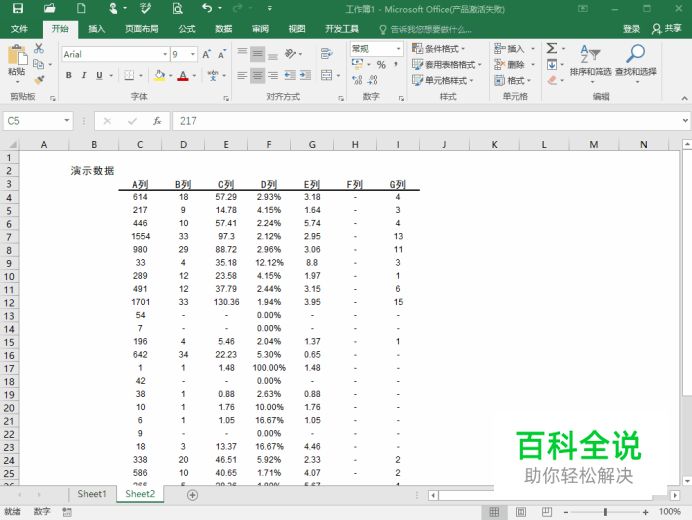The width and height of the screenshot is (692, 520).
Task: Toggle Italic formatting
Action: tap(84, 75)
